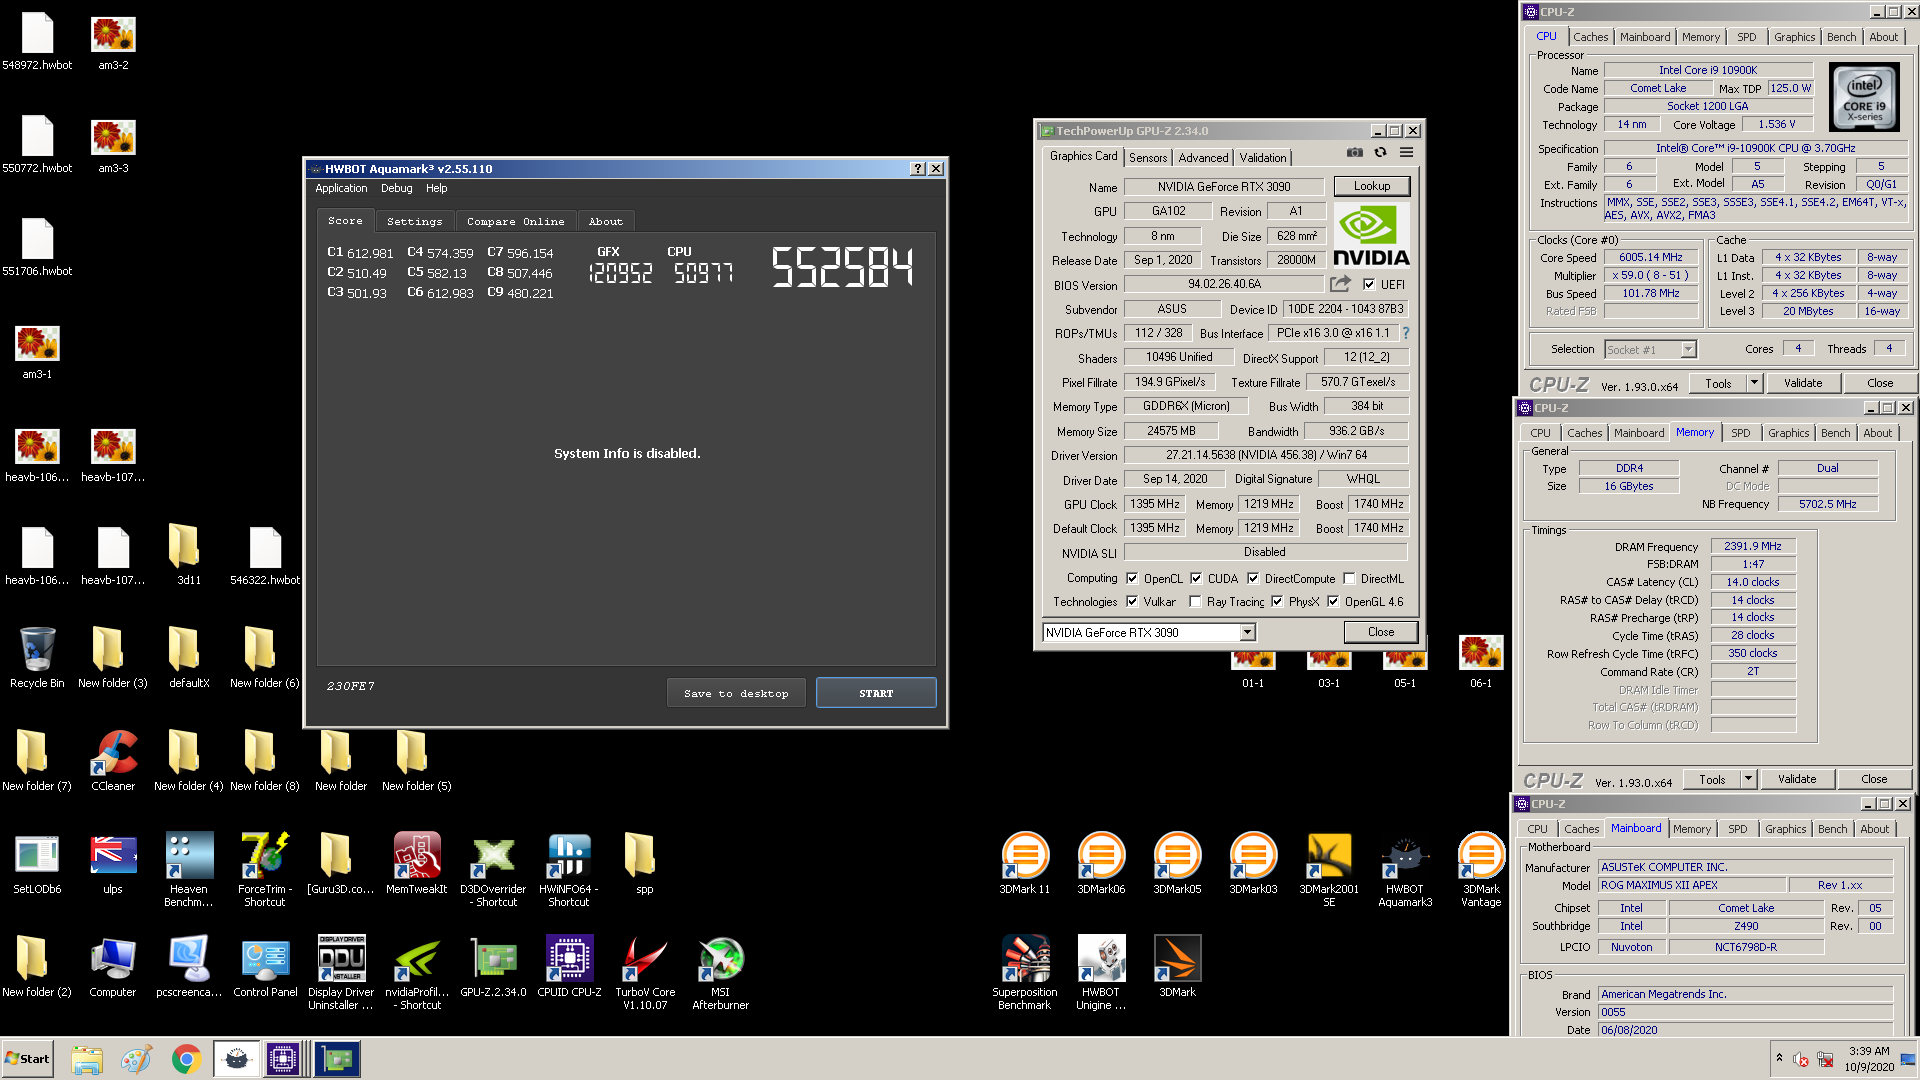Open the 3DMark 11 desktop icon
Viewport: 1920px width, 1080px height.
[x=1025, y=864]
